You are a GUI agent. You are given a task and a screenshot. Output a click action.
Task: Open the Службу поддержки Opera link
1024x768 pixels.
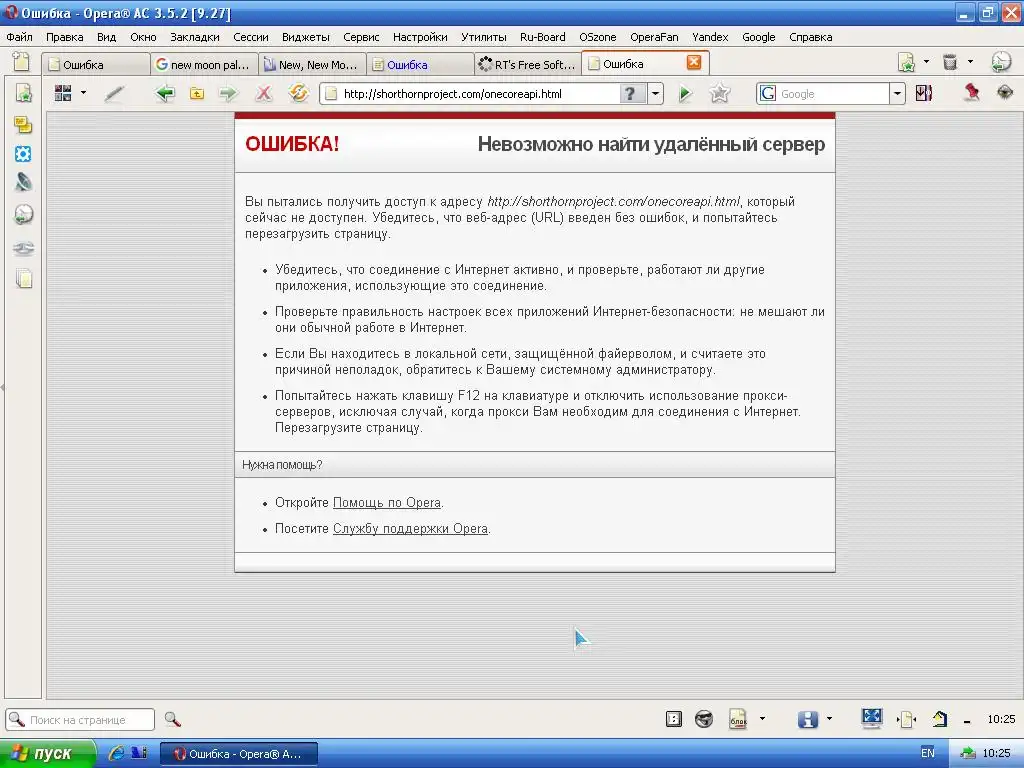[410, 529]
